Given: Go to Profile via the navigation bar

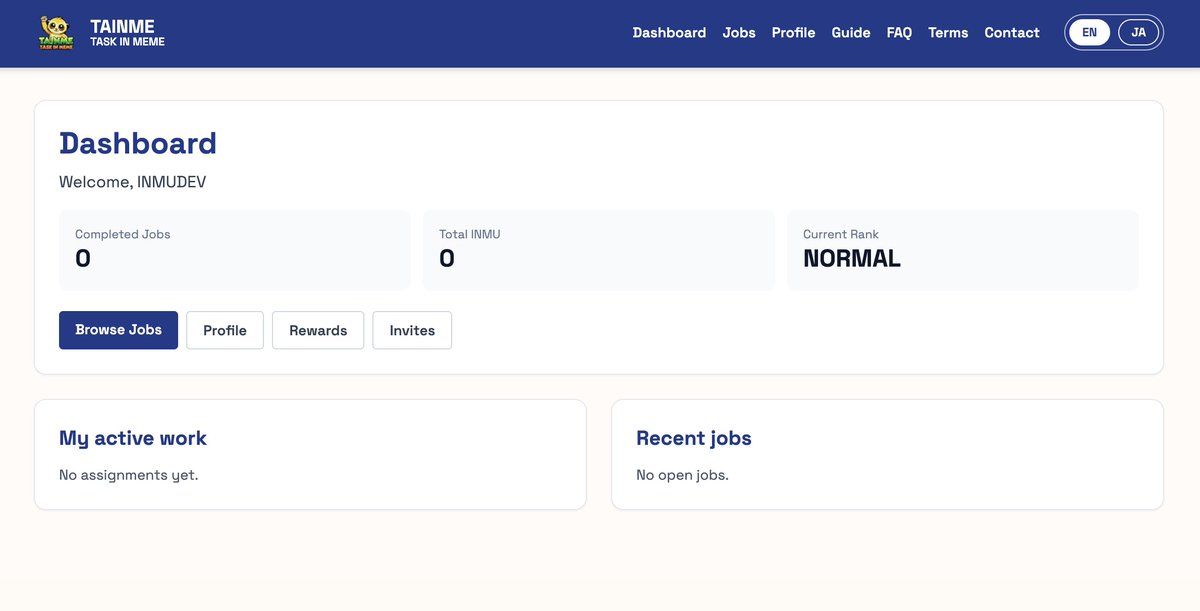Looking at the screenshot, I should click(793, 32).
